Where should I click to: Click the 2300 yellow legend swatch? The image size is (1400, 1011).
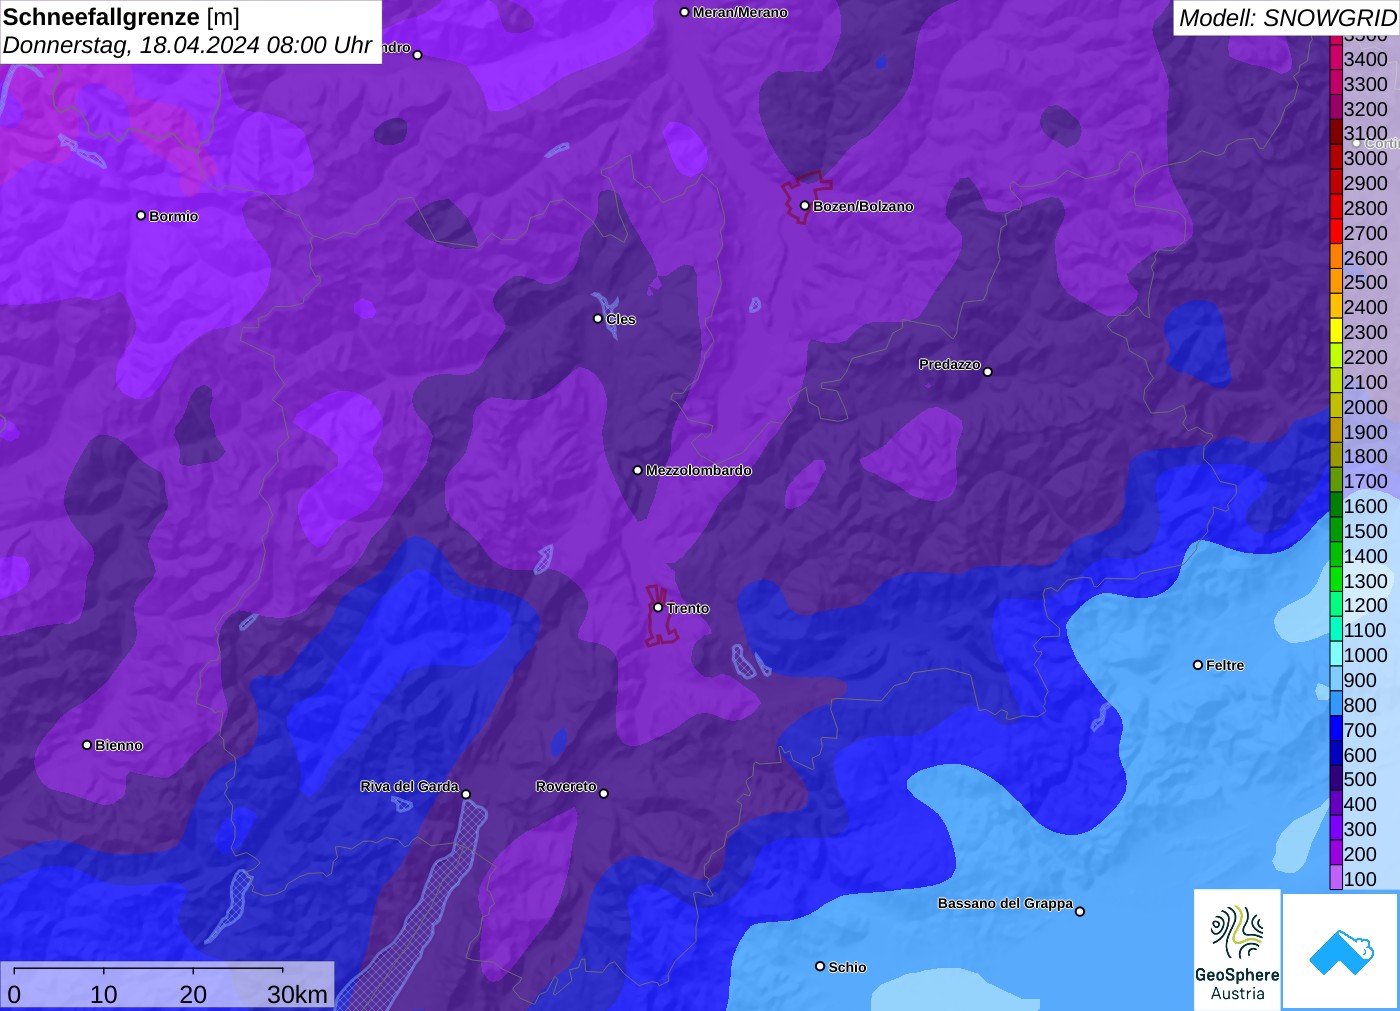[1336, 332]
